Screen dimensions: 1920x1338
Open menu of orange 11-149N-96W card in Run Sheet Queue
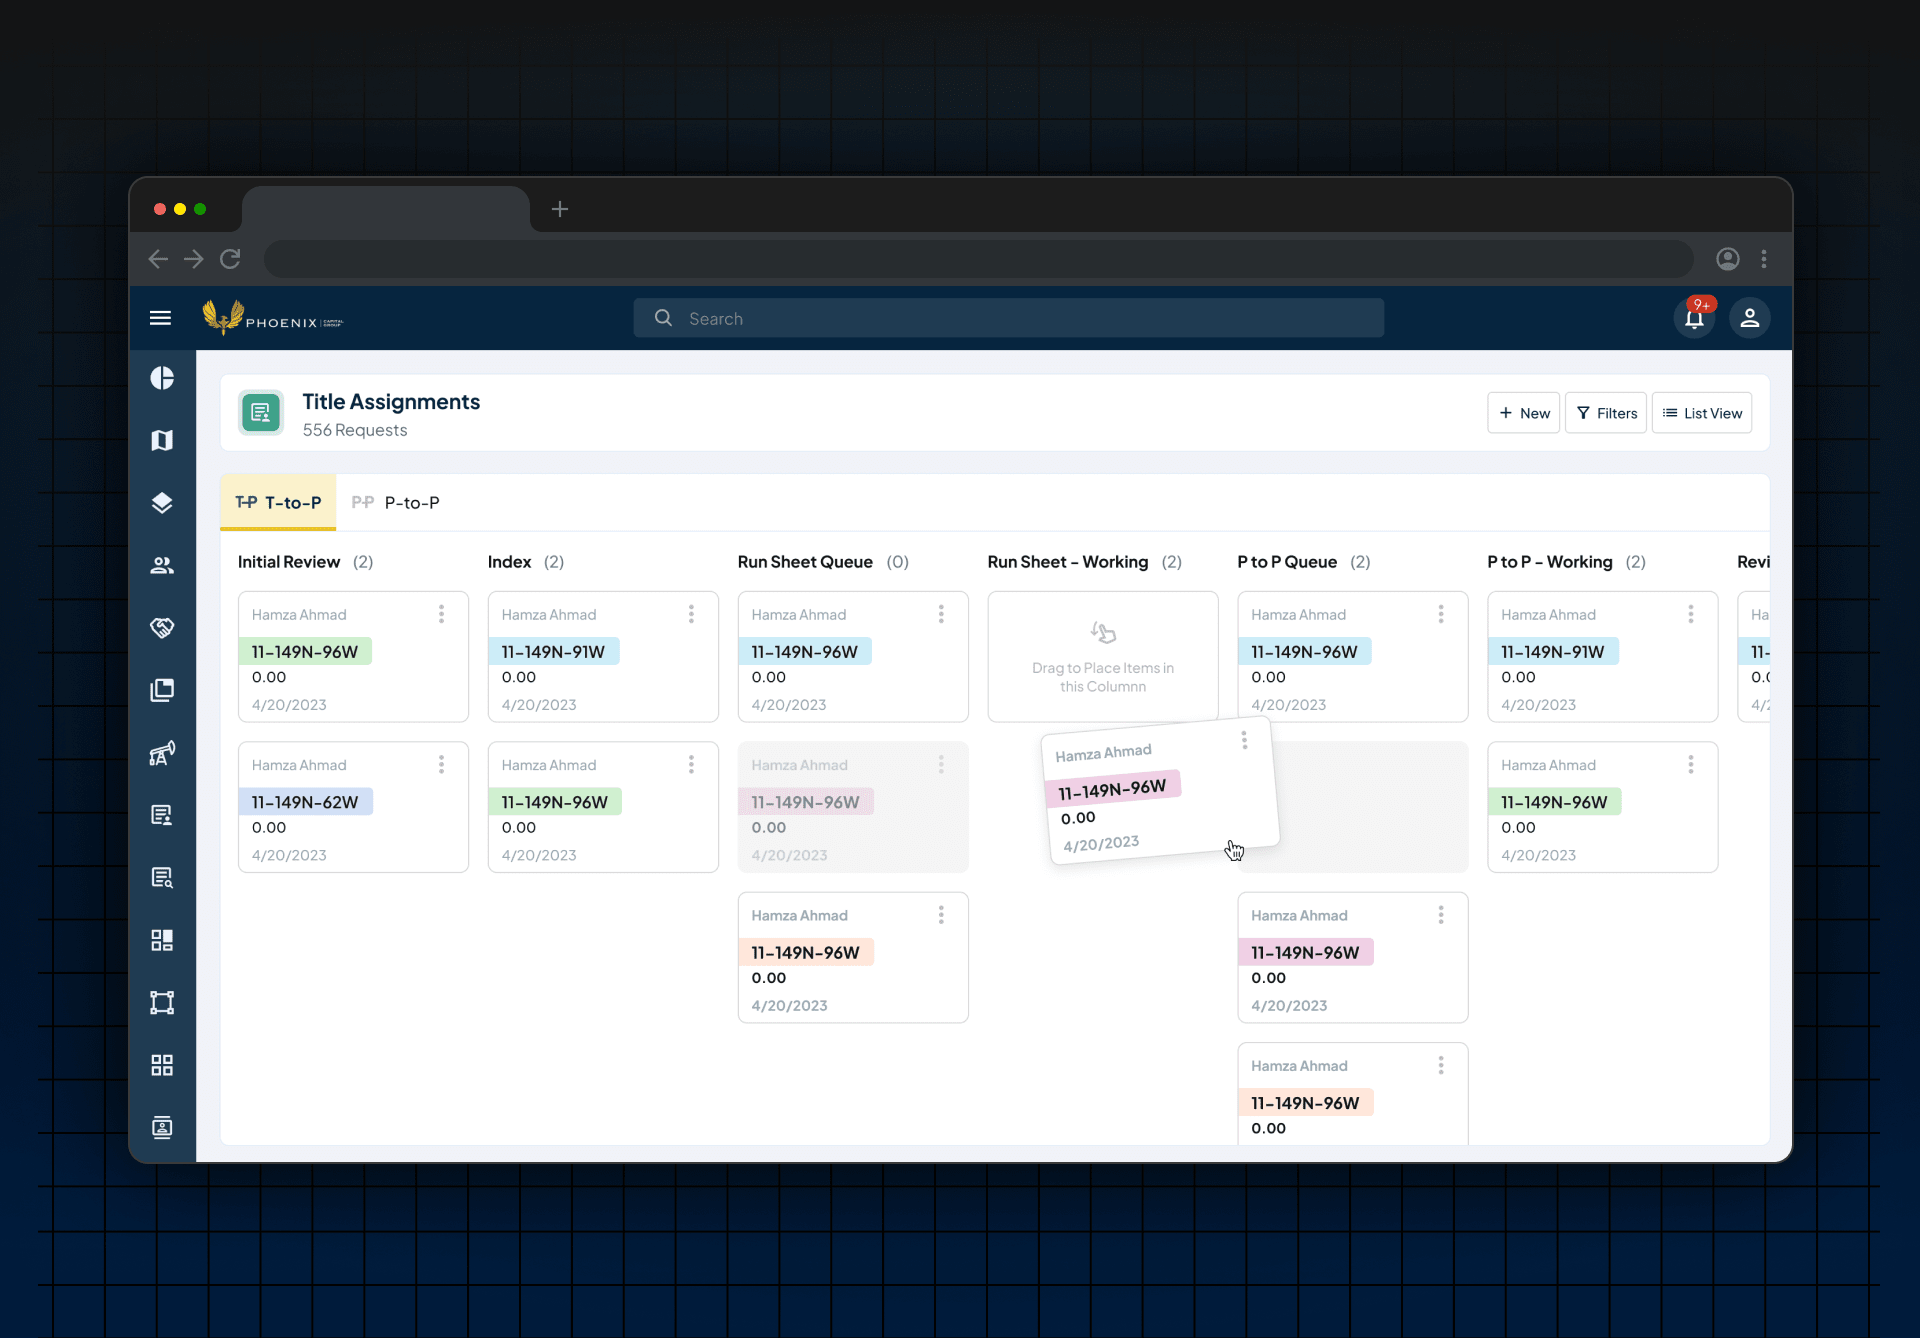click(941, 915)
